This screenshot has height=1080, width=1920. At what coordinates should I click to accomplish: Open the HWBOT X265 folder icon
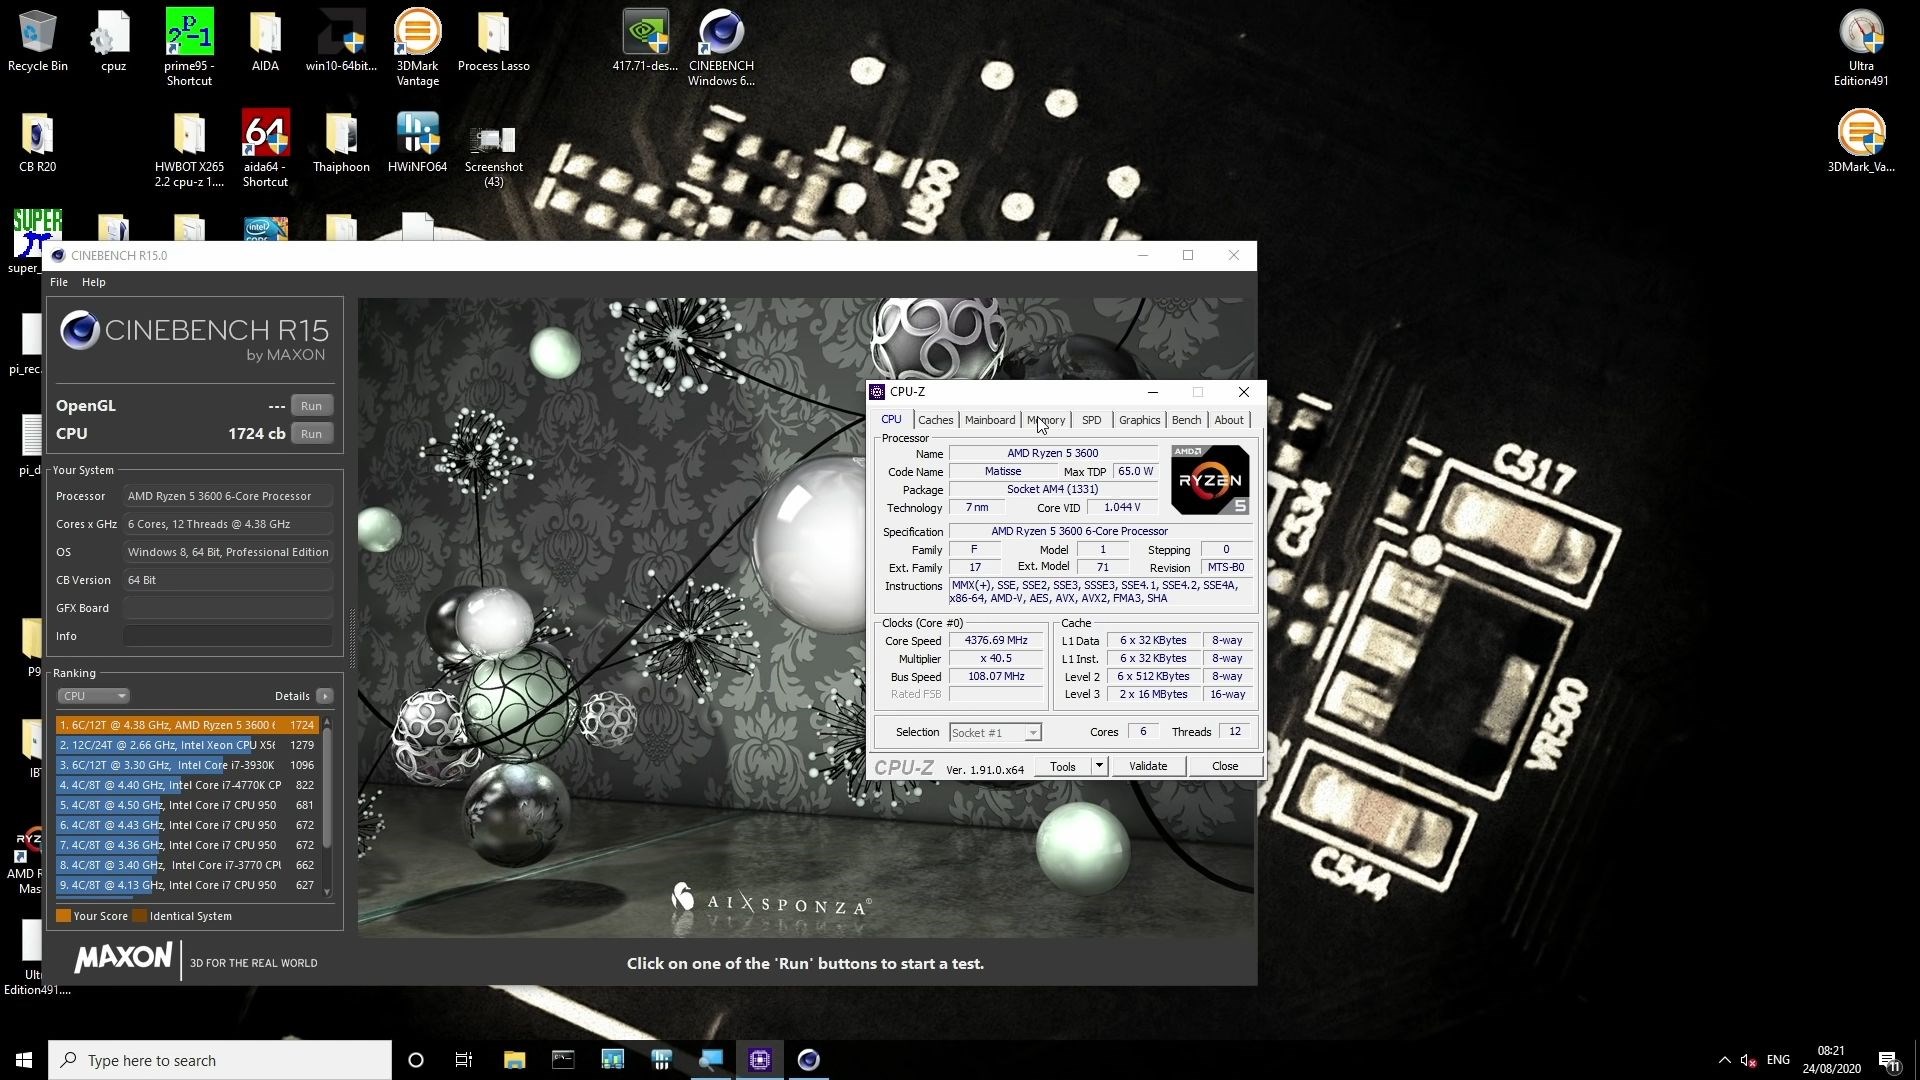189,149
